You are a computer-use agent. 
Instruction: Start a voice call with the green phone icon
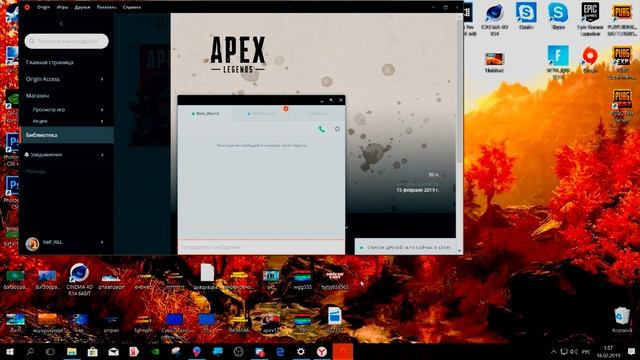tap(322, 129)
